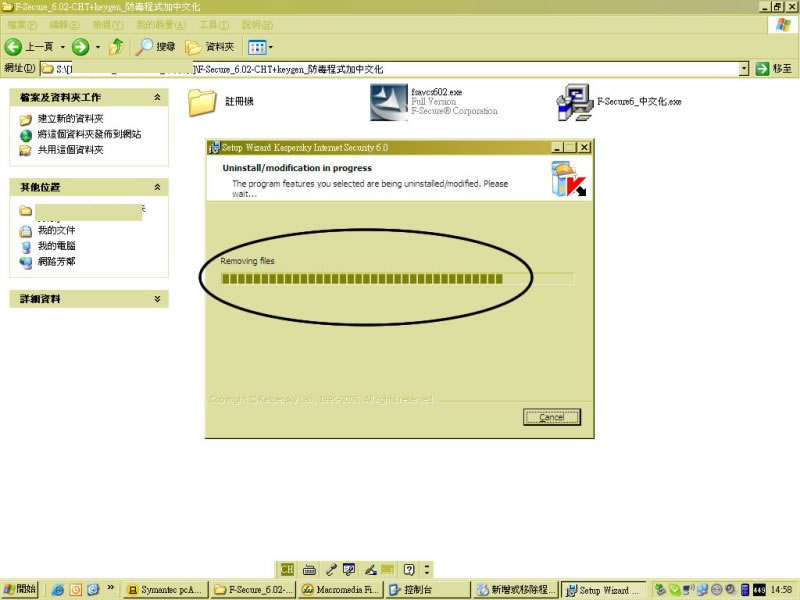Click the 14:58 system clock
The image size is (800, 600).
pos(781,590)
